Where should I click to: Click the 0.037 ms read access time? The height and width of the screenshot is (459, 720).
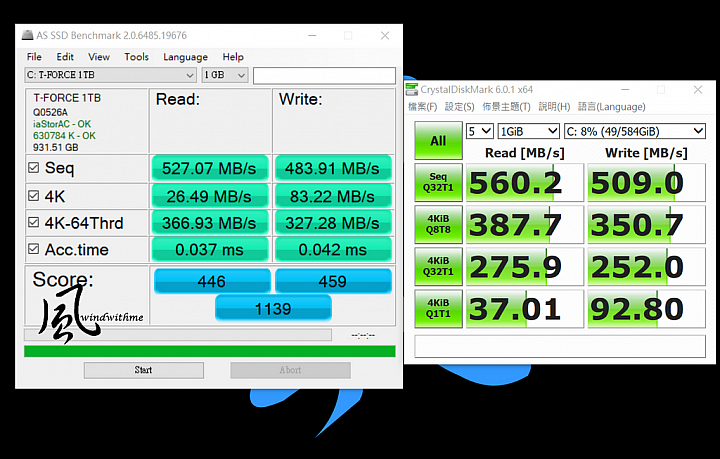click(x=209, y=250)
